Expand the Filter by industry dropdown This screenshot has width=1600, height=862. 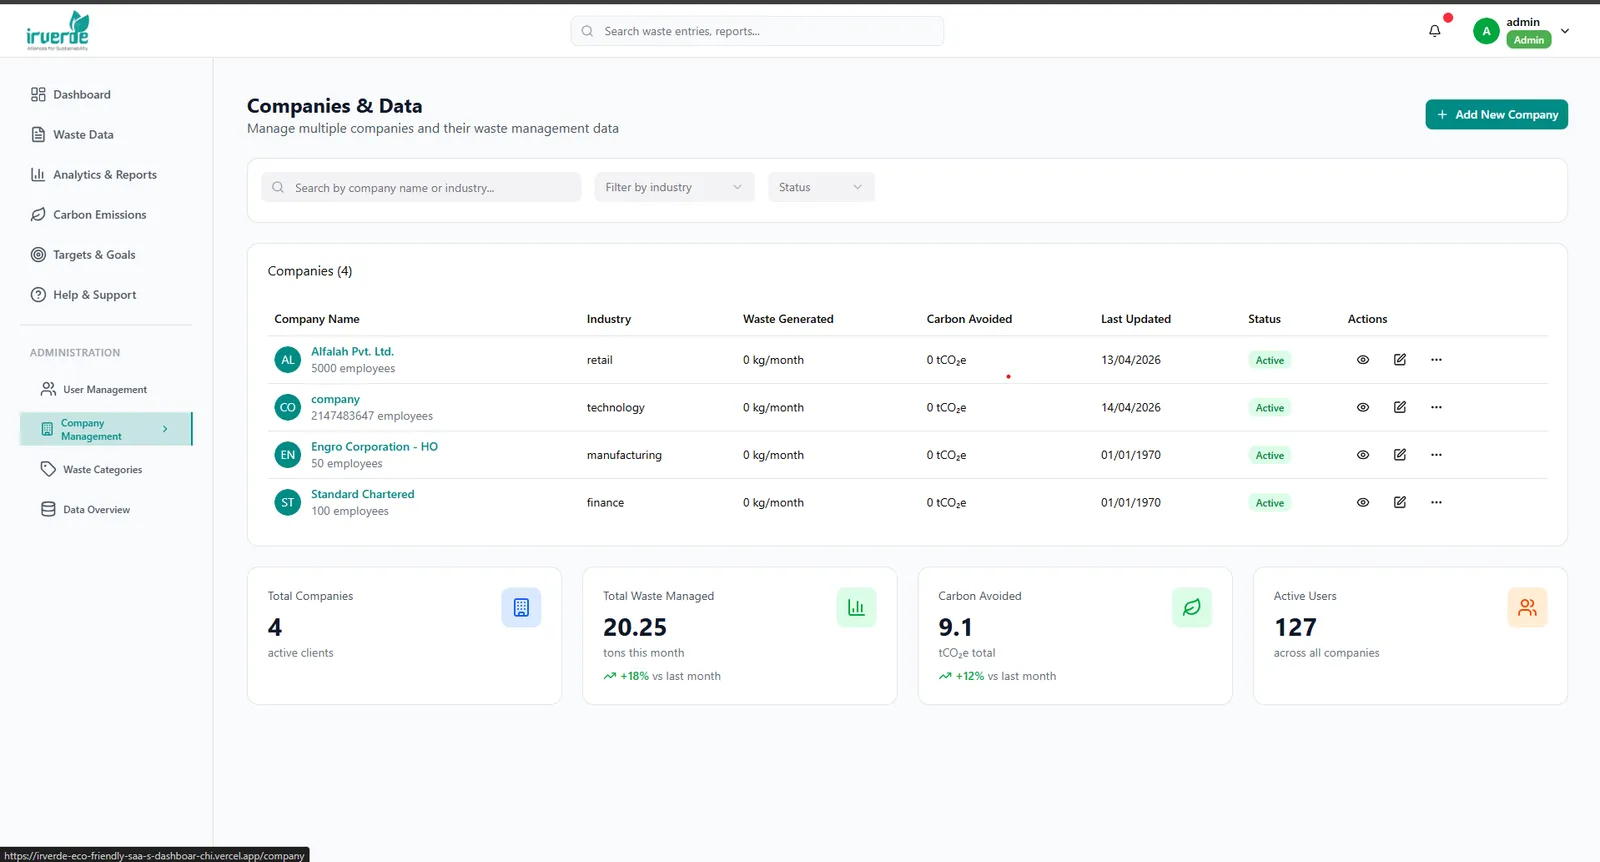[674, 187]
